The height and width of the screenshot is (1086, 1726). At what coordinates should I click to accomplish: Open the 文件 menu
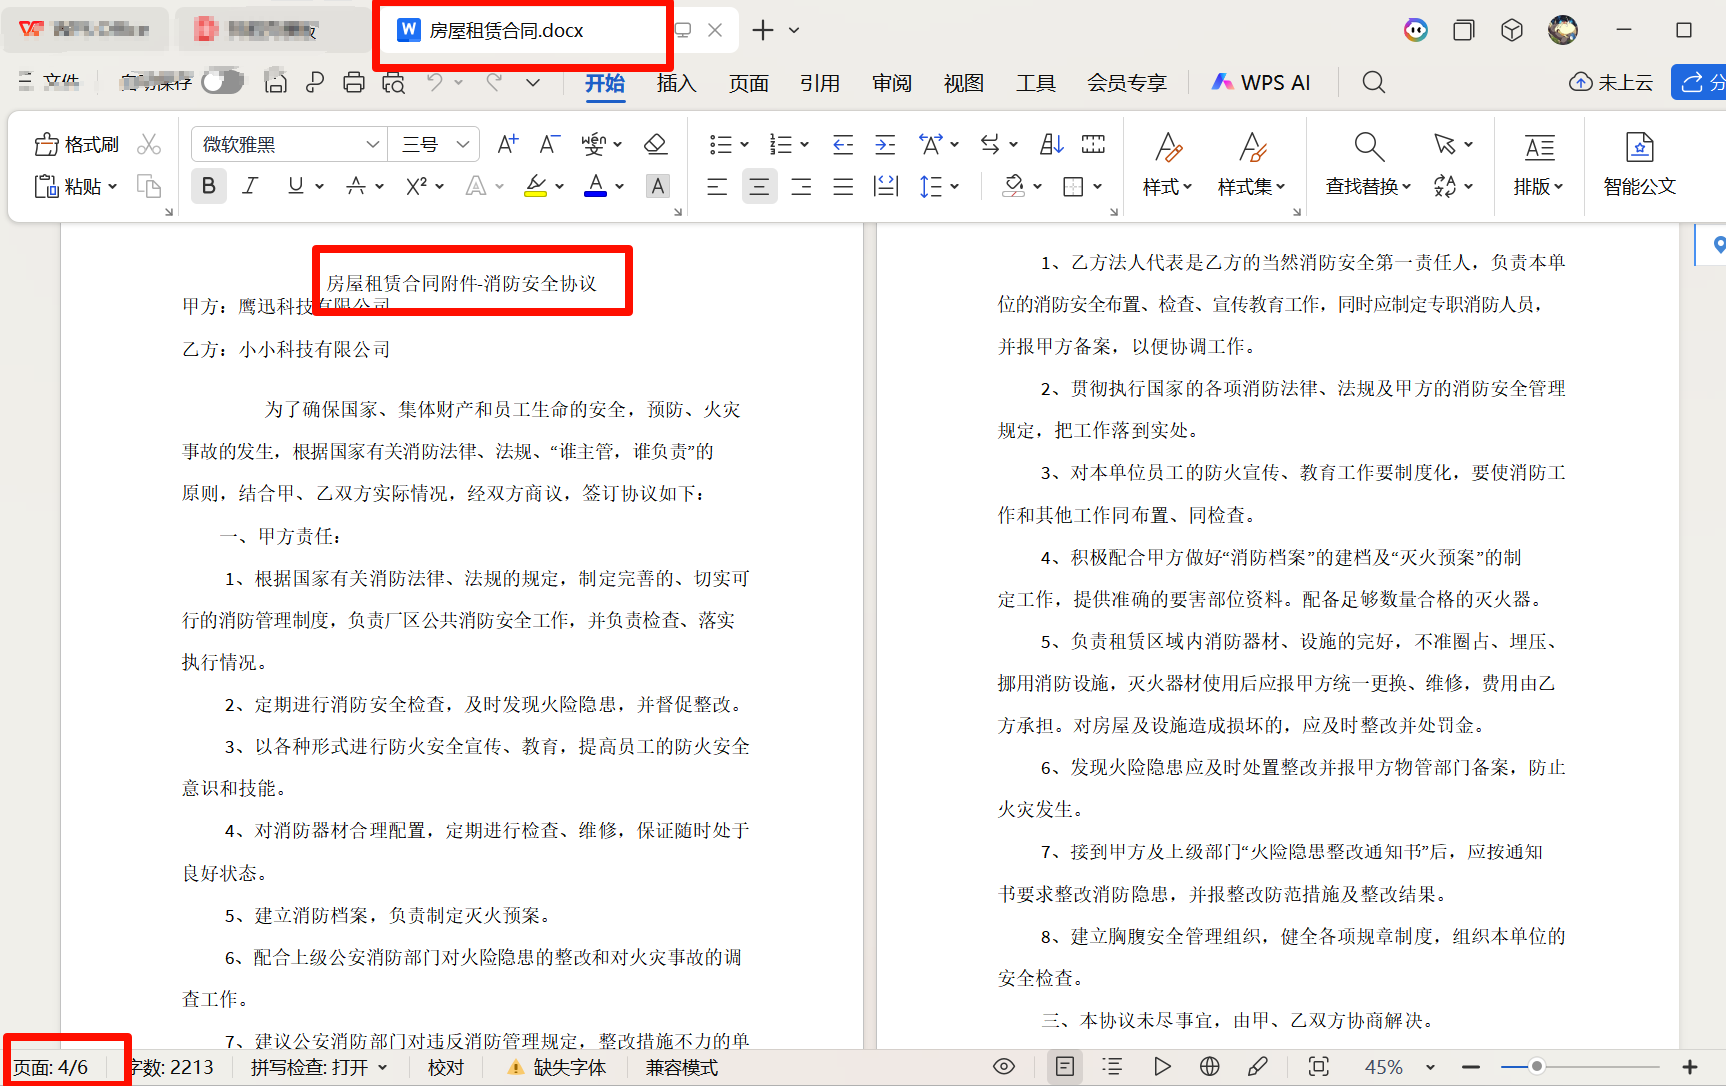click(x=49, y=81)
